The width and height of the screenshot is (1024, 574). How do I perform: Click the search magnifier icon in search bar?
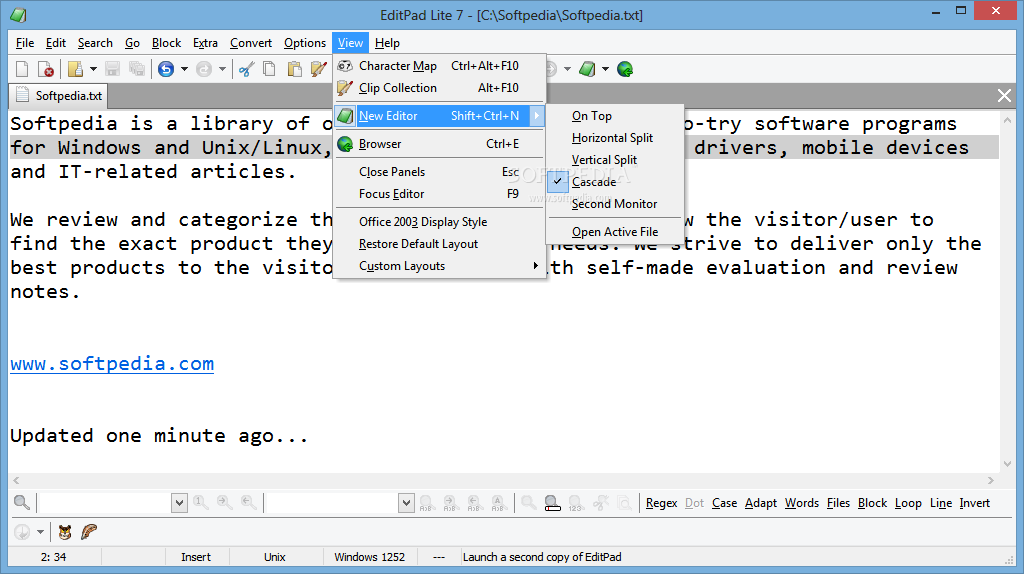pos(22,502)
